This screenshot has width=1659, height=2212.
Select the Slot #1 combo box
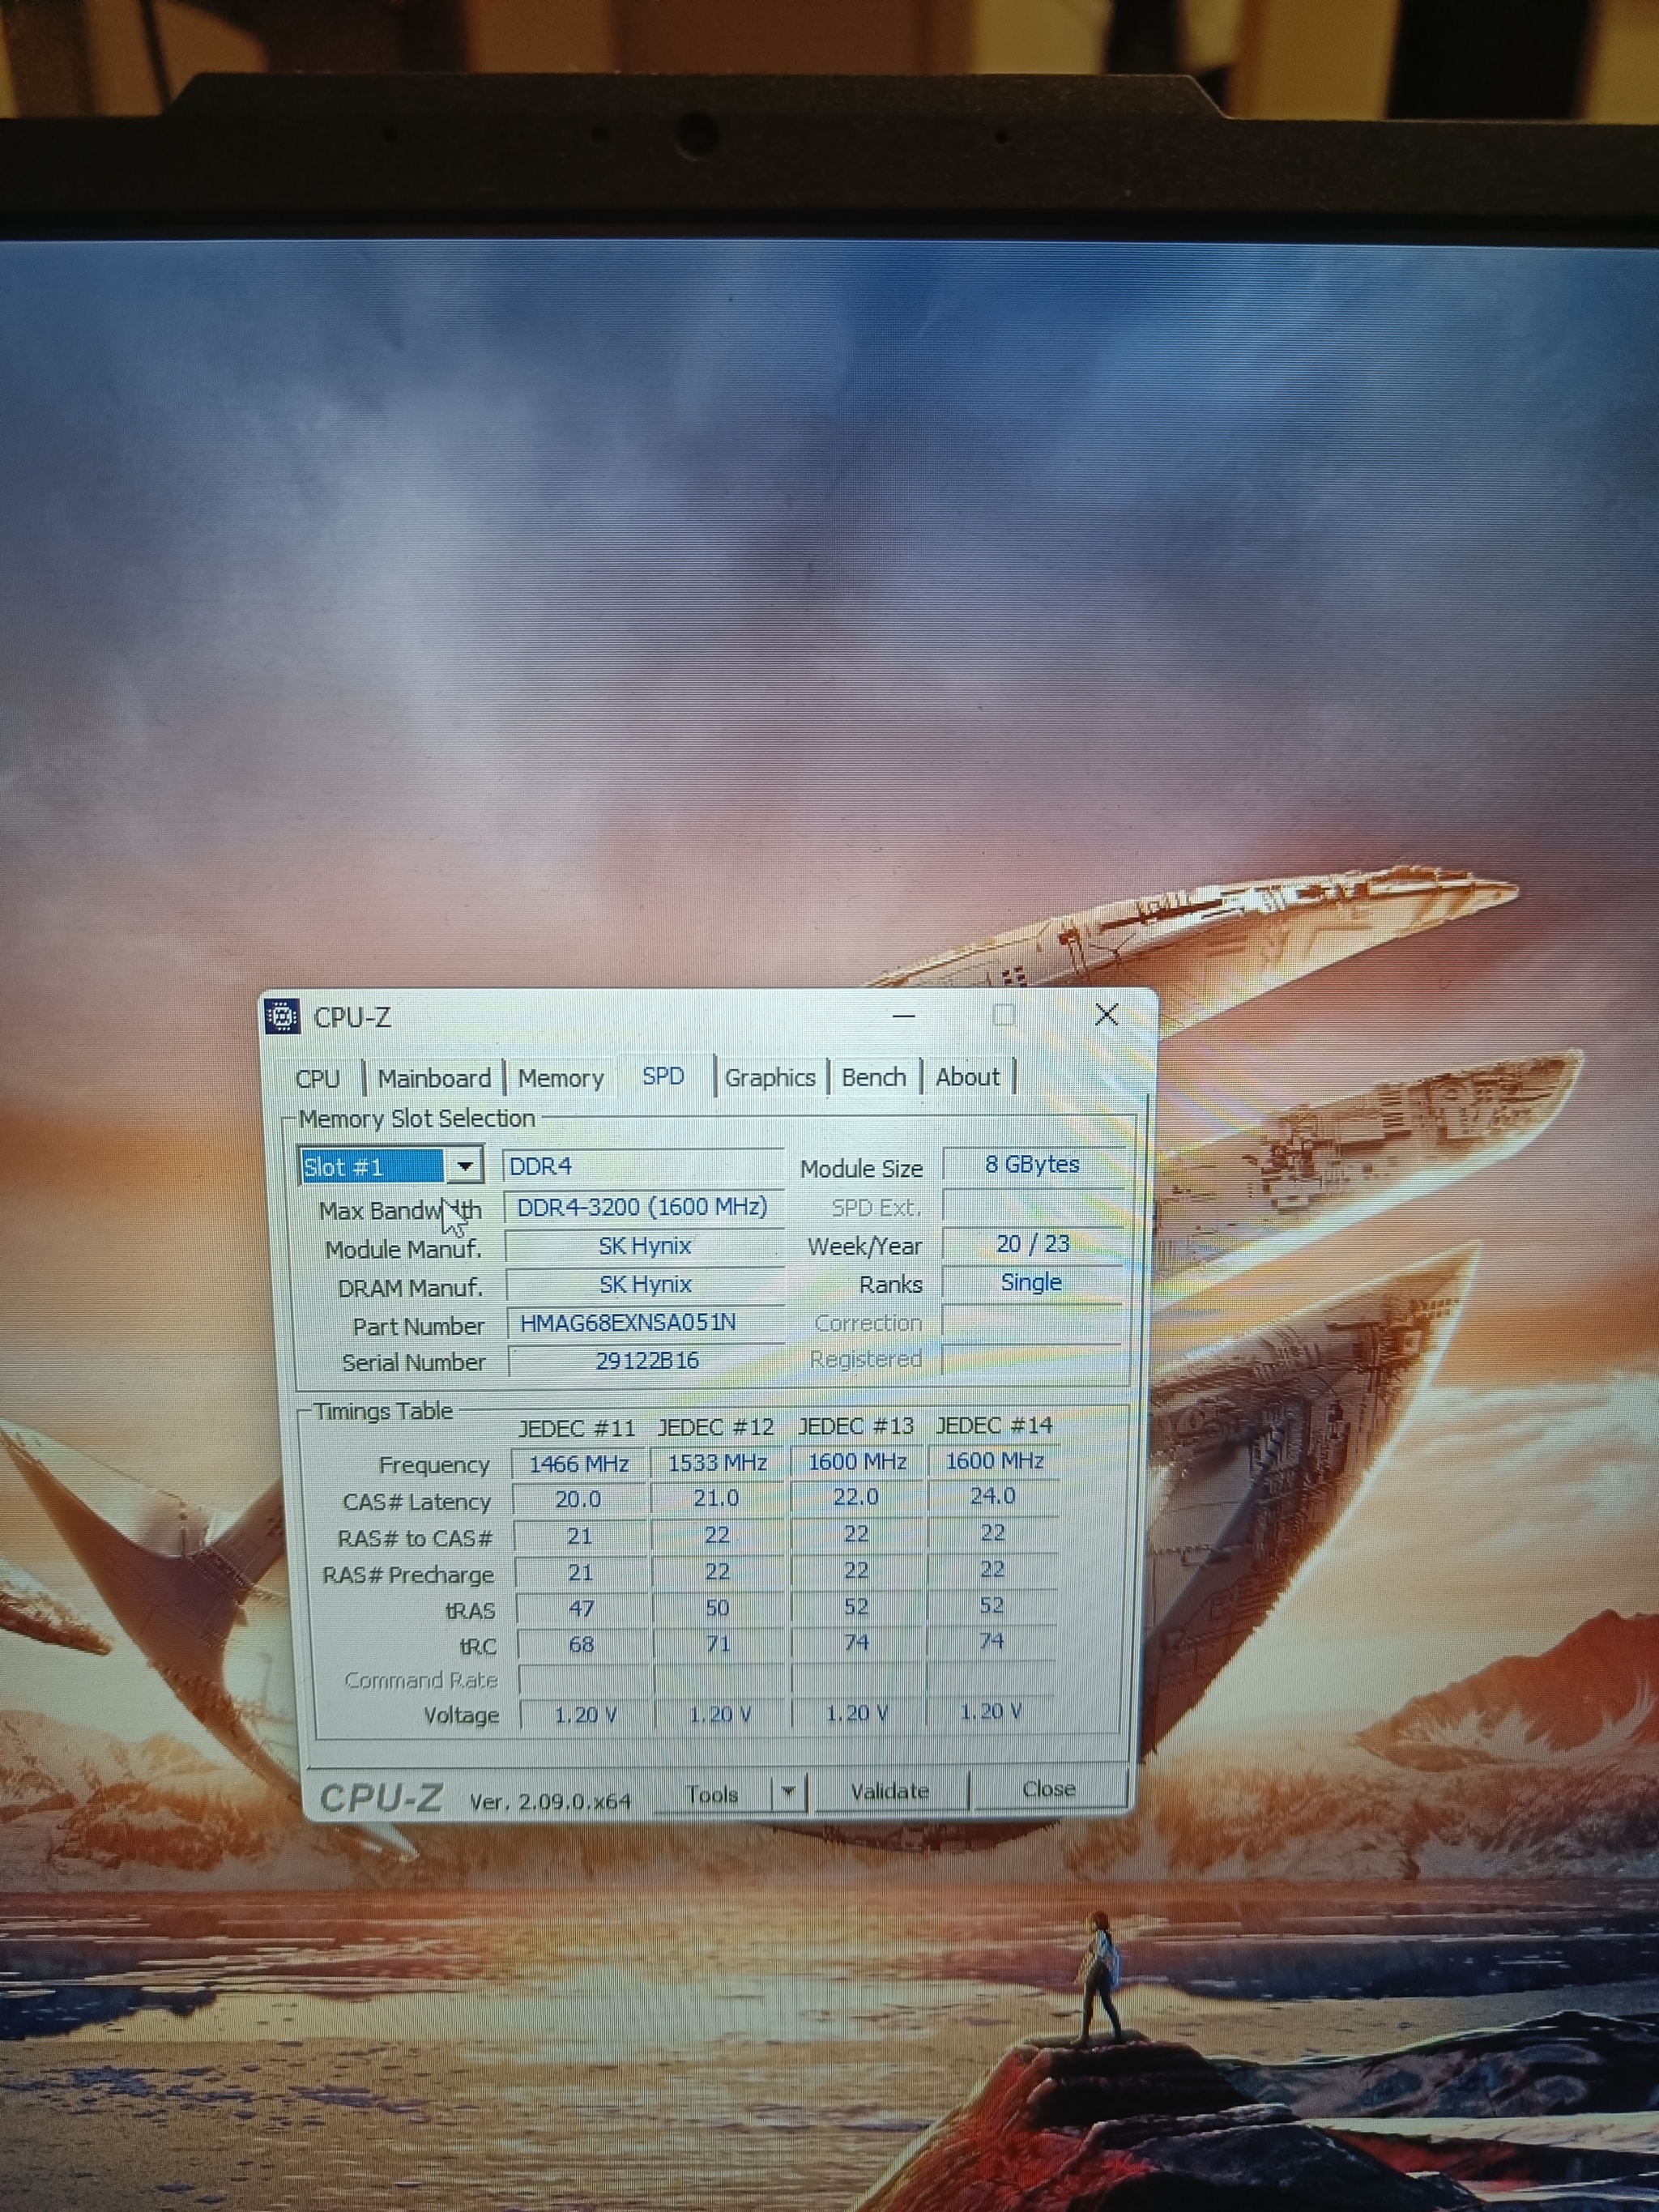[372, 1167]
